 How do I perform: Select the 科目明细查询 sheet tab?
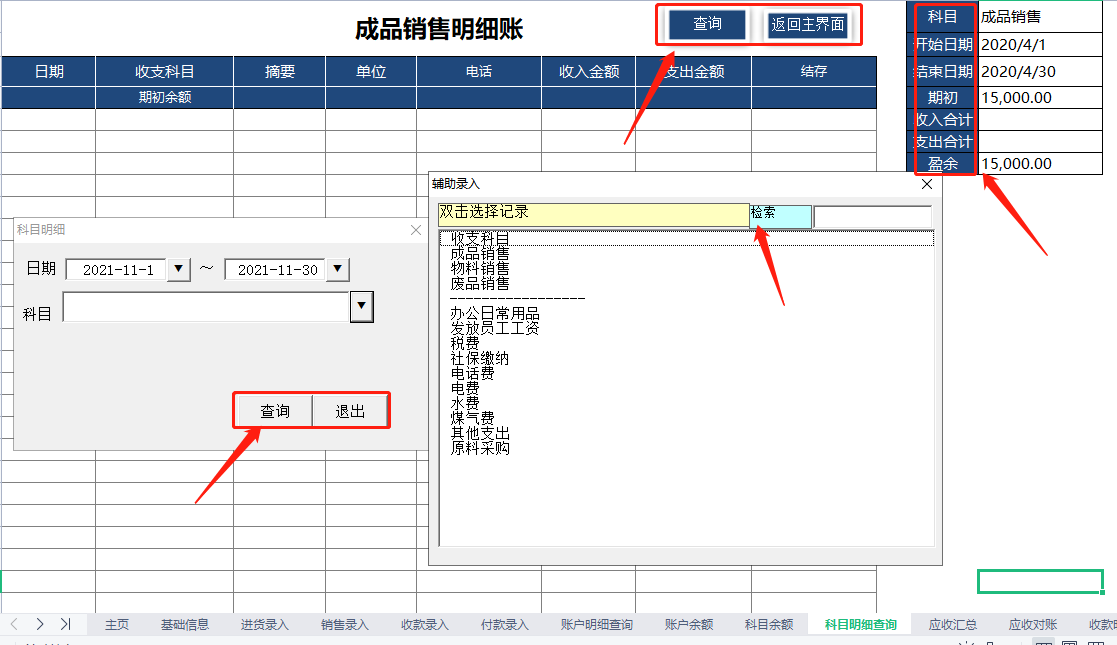[x=861, y=625]
